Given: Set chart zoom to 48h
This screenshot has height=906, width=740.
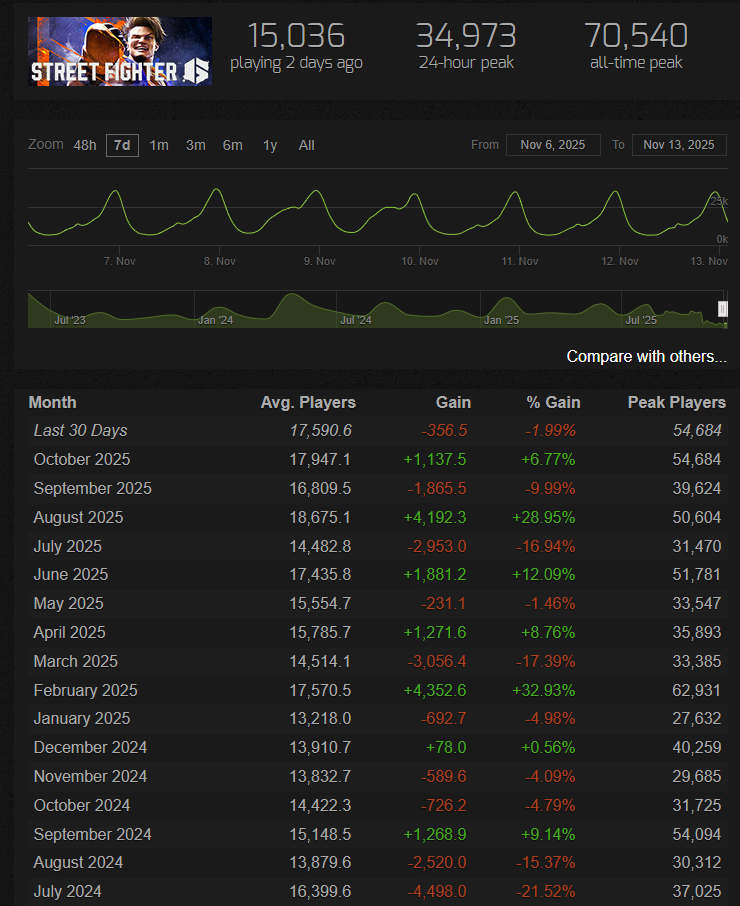Looking at the screenshot, I should point(85,145).
